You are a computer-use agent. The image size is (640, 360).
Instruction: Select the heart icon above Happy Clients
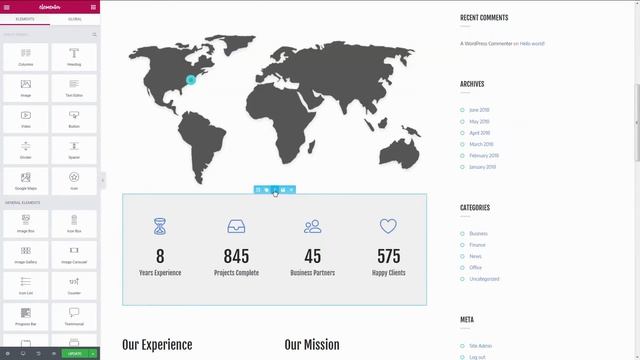388,226
